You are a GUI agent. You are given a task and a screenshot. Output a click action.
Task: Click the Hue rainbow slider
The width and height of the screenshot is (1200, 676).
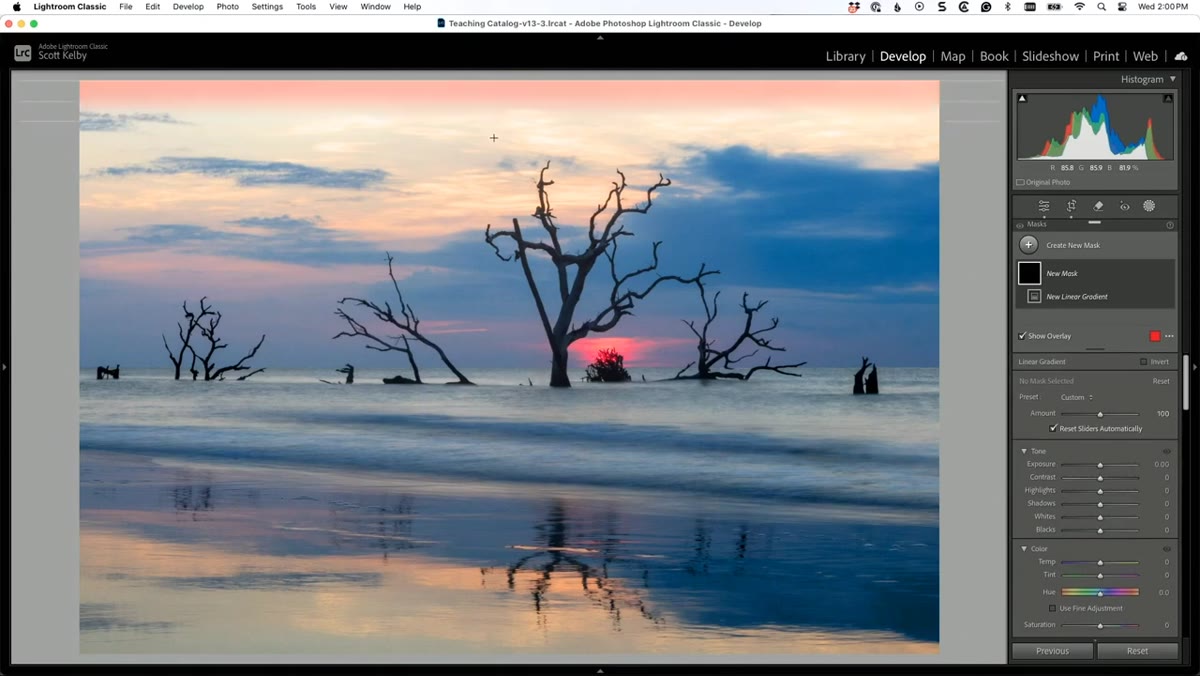[x=1100, y=592]
